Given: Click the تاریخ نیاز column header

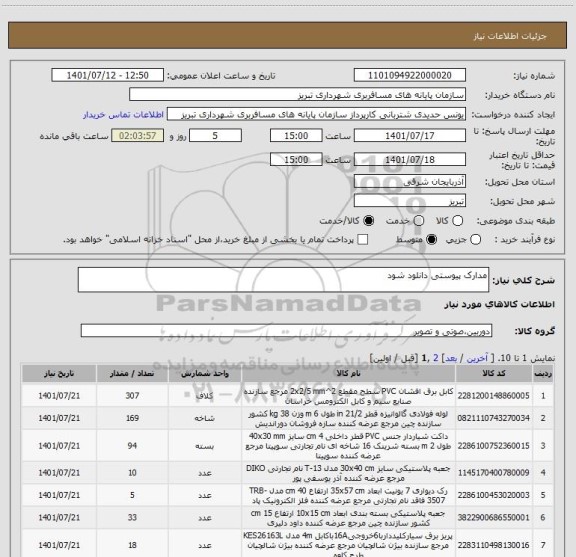Looking at the screenshot, I should 59,374.
